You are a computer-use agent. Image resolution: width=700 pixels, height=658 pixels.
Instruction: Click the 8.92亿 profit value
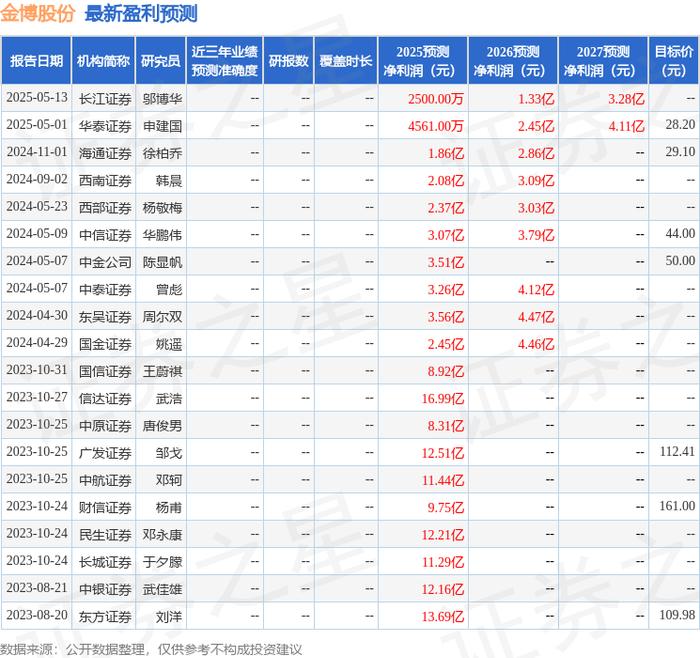(446, 371)
